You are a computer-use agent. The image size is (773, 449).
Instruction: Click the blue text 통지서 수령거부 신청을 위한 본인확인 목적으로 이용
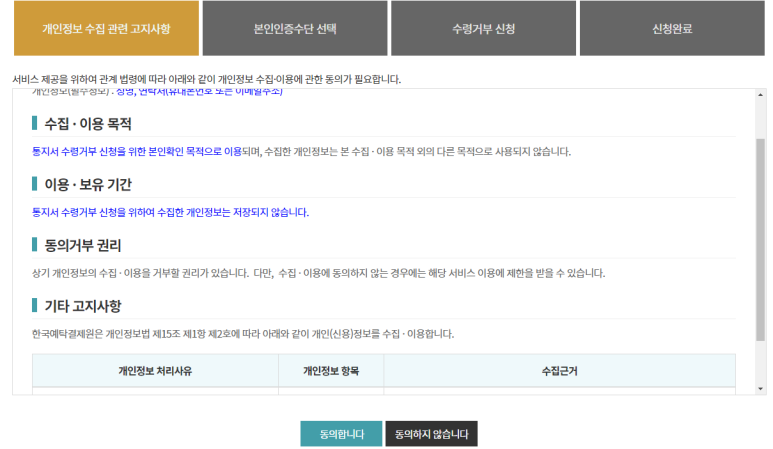pos(137,151)
